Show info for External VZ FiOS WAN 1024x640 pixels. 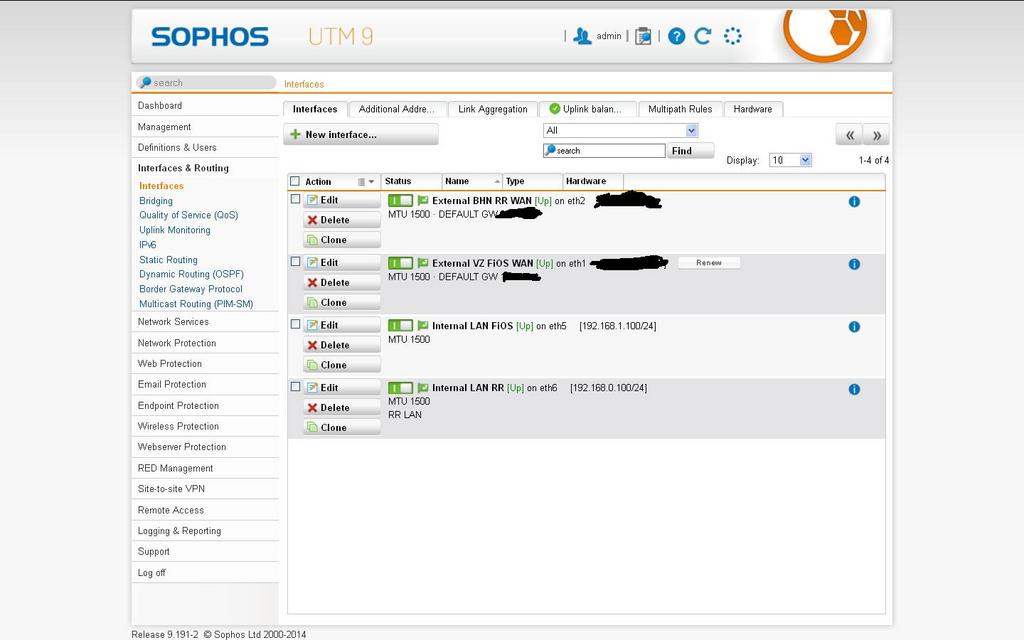[854, 264]
